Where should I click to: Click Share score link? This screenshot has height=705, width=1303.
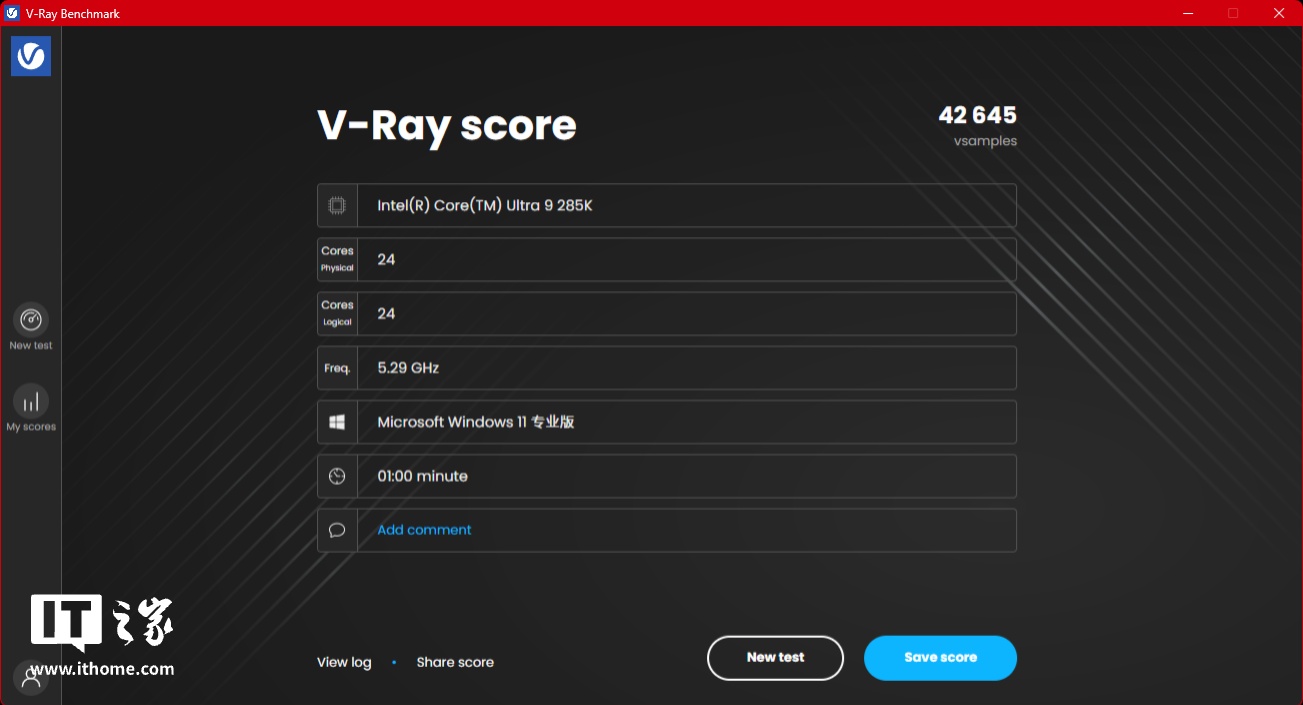click(x=455, y=662)
